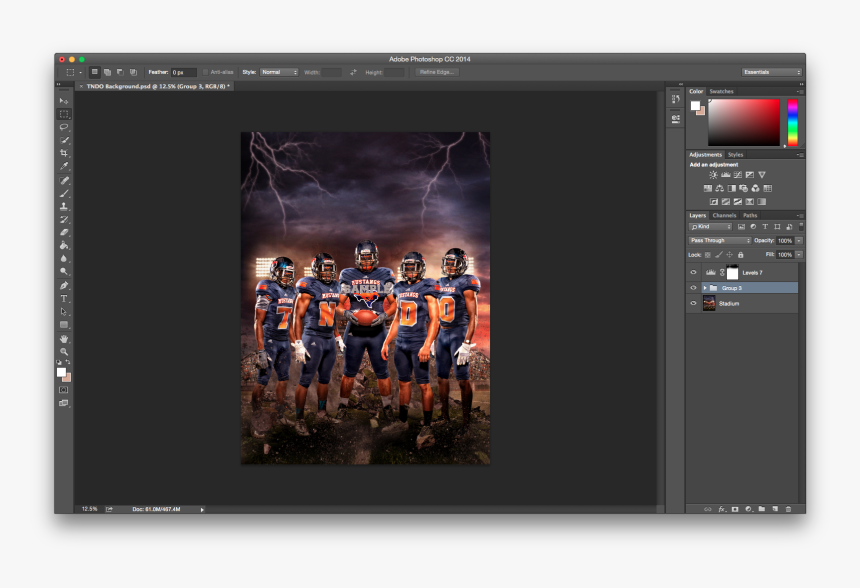Select the Group 3 layer
Image resolution: width=860 pixels, height=588 pixels.
735,288
